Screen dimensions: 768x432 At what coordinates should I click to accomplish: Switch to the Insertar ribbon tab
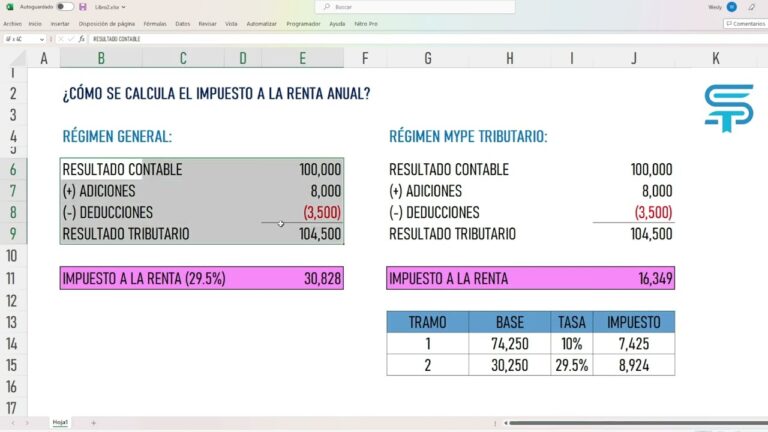coord(60,24)
